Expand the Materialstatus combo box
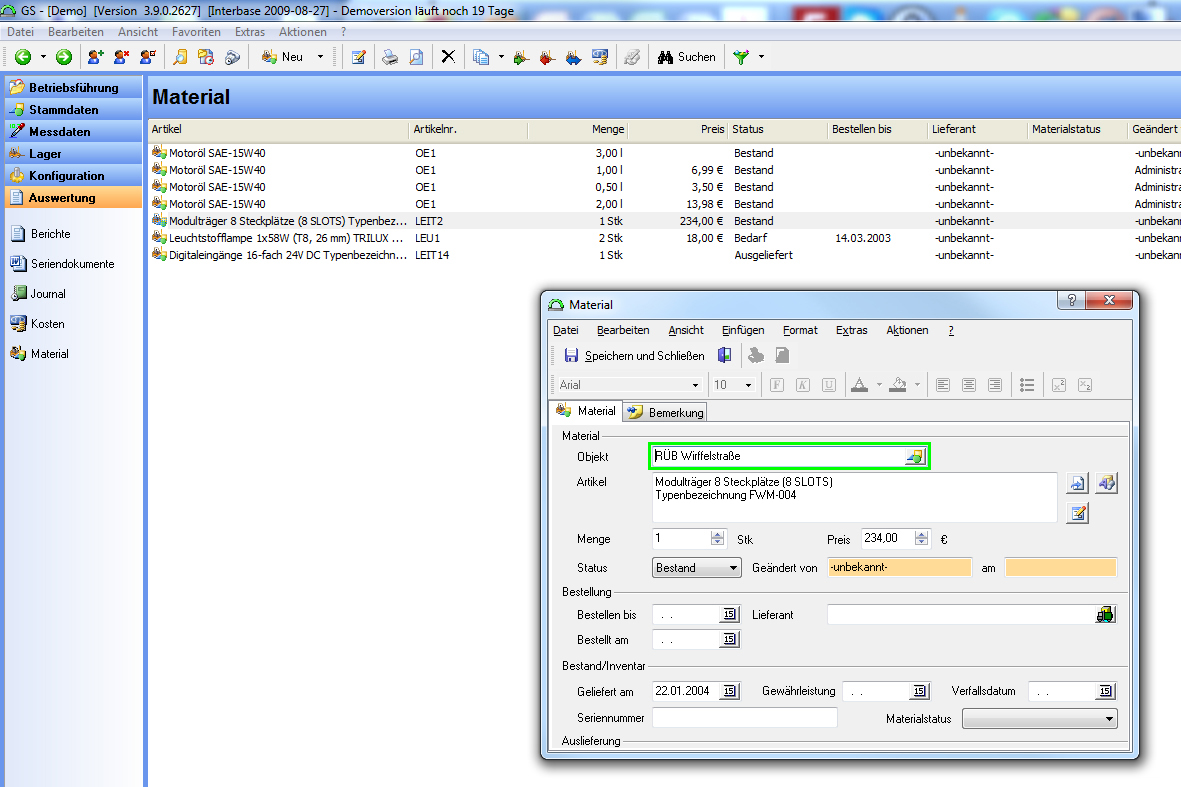 1039,719
